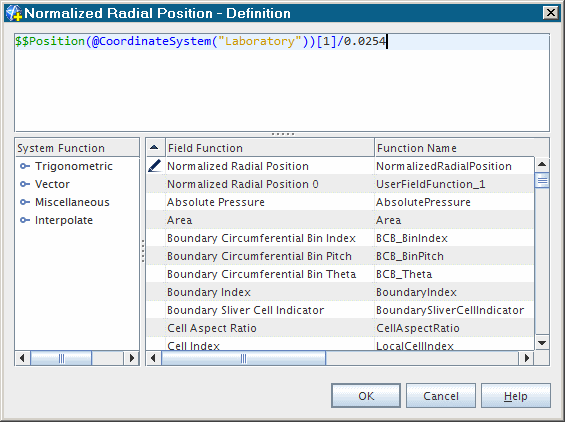Screen dimensions: 565x422
Task: Select the Absolute Pressure field function row
Action: click(x=340, y=202)
